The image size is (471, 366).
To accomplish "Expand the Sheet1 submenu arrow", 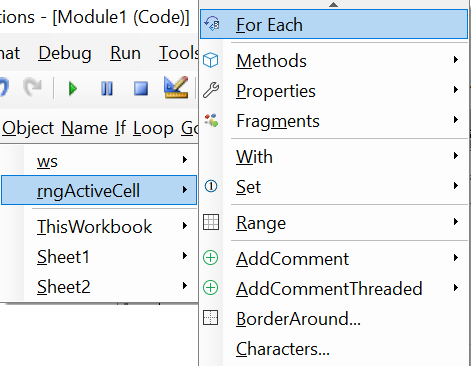I will (185, 256).
